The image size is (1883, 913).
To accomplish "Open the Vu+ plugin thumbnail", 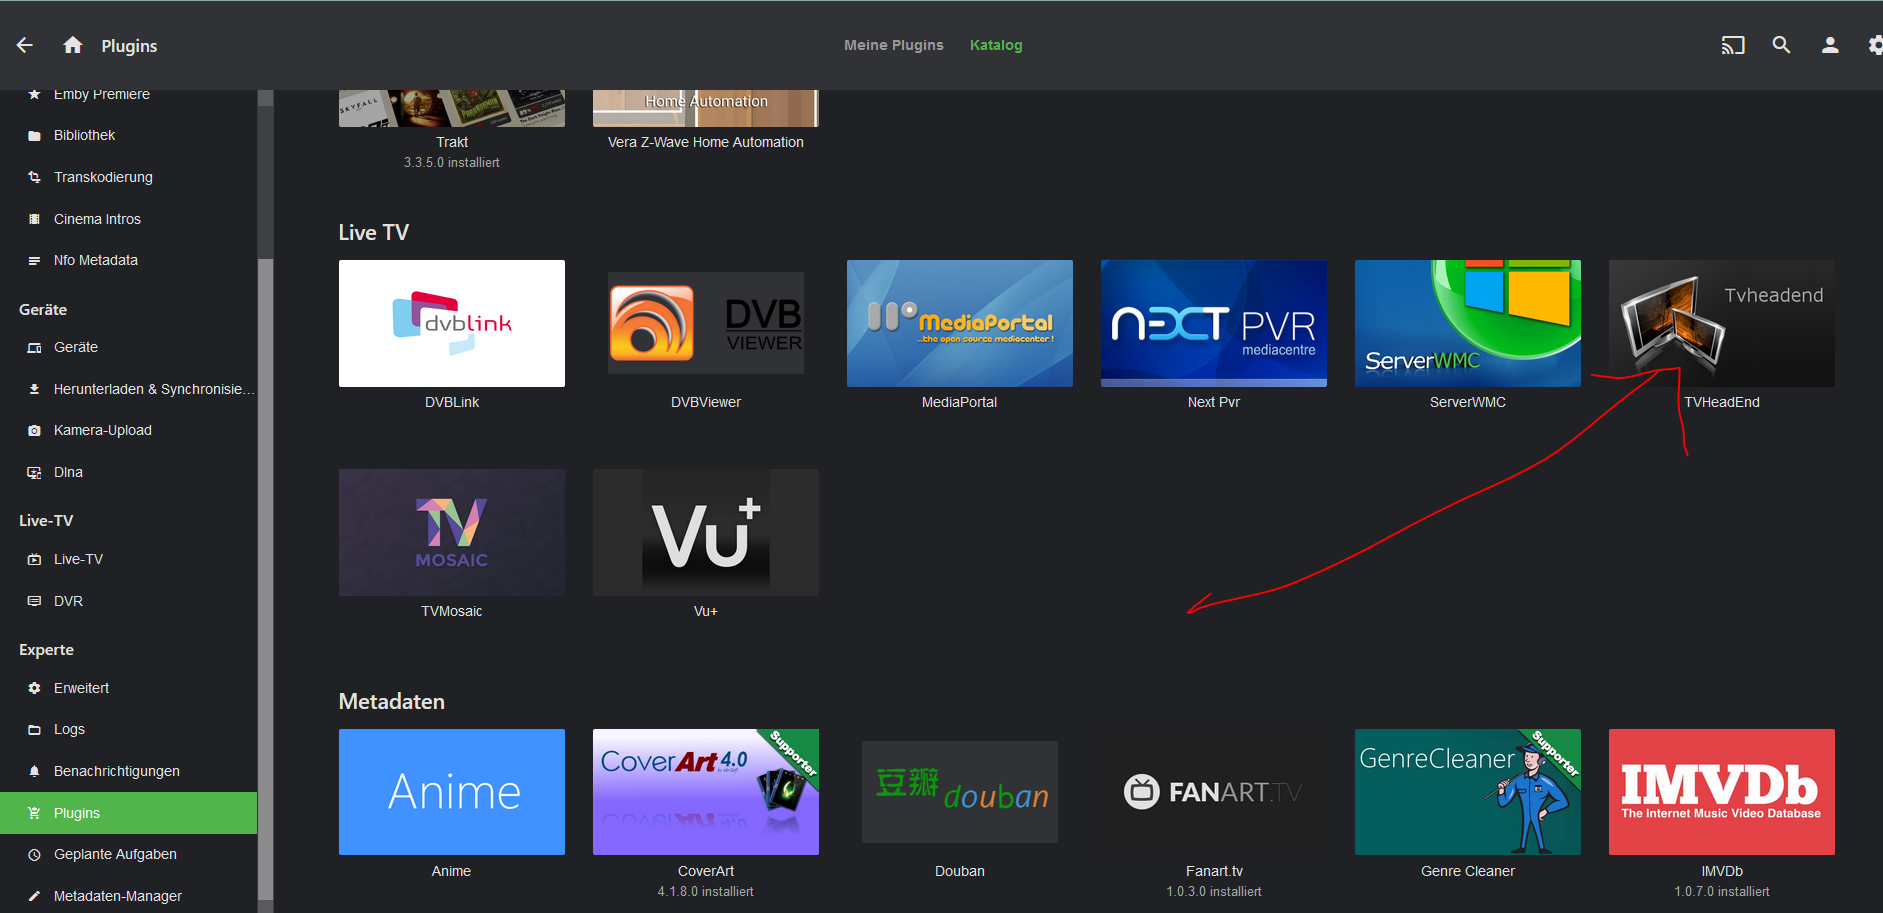I will click(x=706, y=532).
